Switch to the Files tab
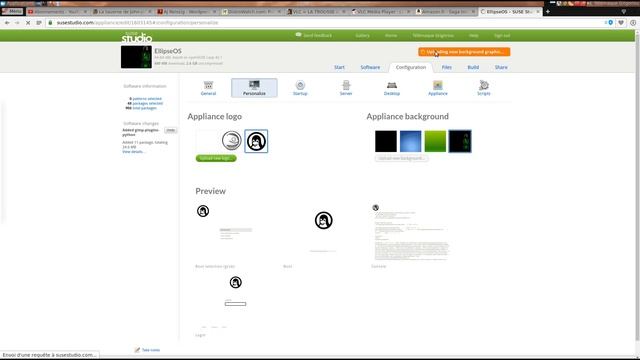The image size is (640, 360). point(447,67)
